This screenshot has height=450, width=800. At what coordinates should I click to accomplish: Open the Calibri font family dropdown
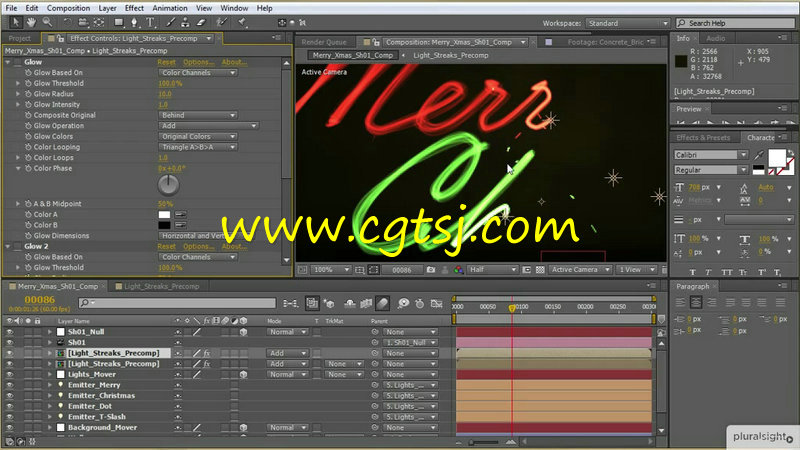coord(711,155)
